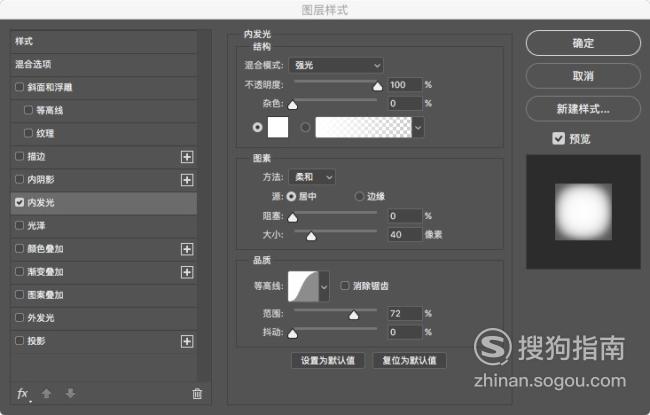Click the 不透明度 slider handle

click(378, 86)
